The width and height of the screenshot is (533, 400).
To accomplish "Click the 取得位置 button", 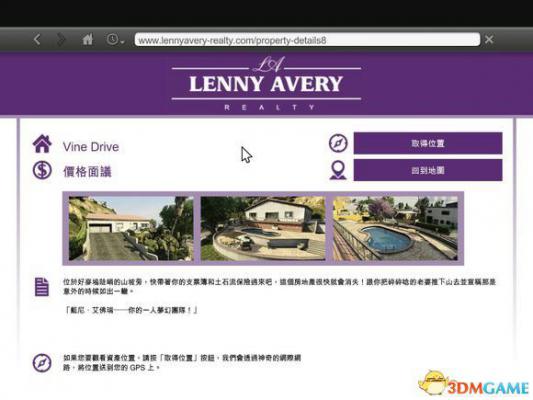I will click(428, 143).
